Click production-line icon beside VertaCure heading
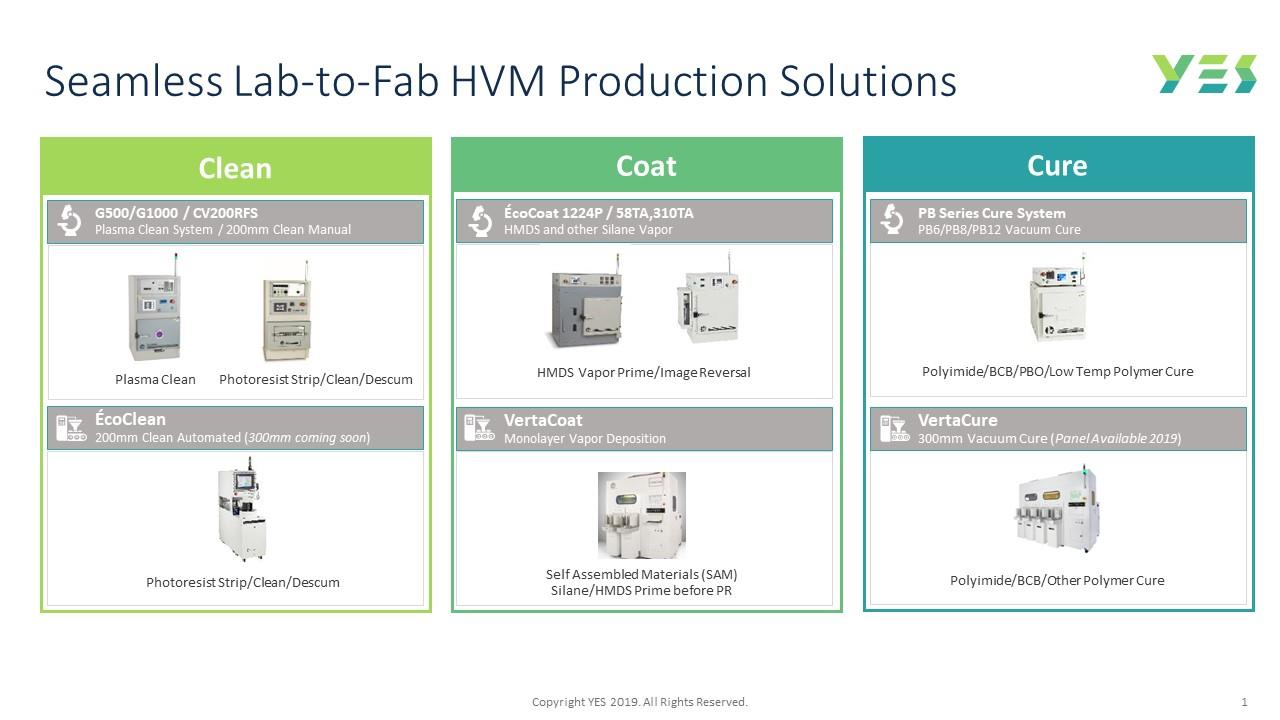This screenshot has width=1280, height=720. pyautogui.click(x=893, y=428)
